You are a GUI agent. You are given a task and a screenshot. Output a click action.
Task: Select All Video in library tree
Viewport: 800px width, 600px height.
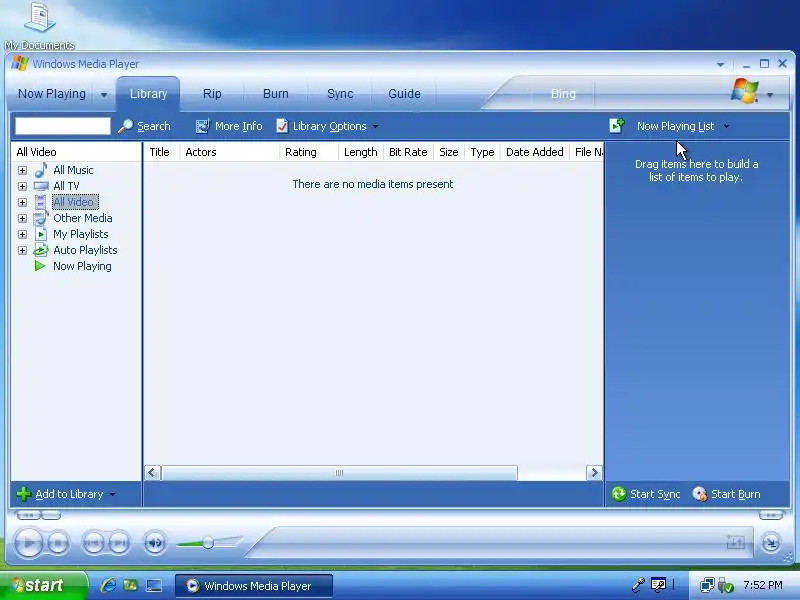[x=75, y=202]
